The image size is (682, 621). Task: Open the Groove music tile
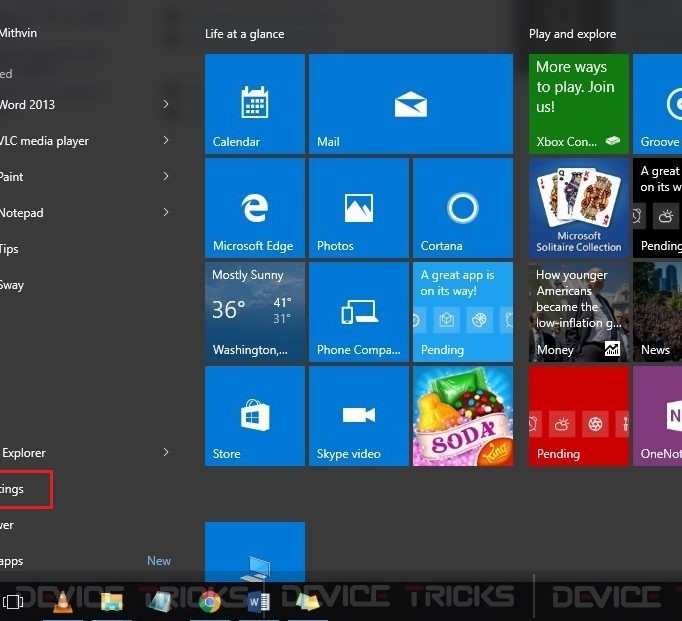tap(657, 104)
